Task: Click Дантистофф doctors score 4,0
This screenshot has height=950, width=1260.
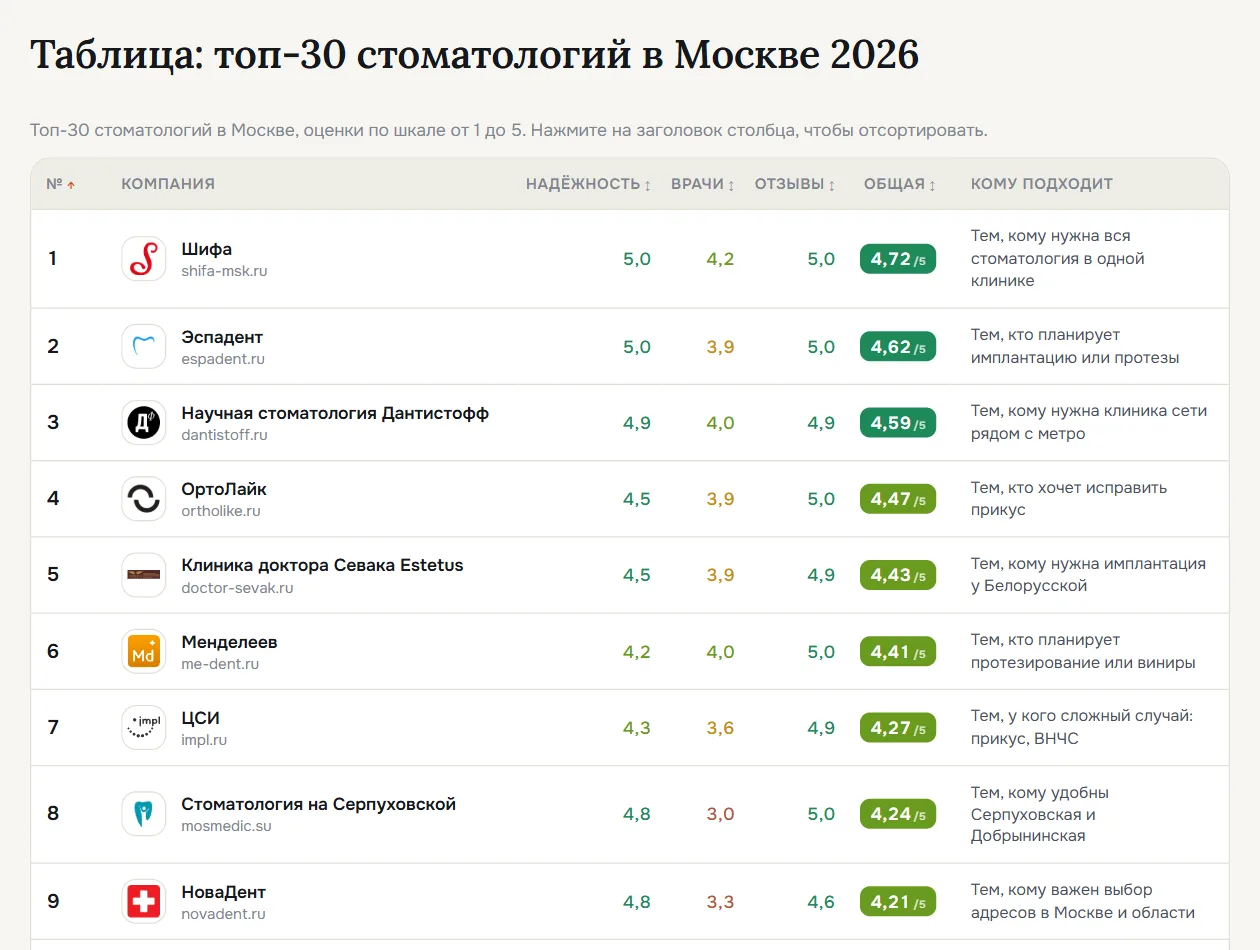Action: tap(720, 423)
